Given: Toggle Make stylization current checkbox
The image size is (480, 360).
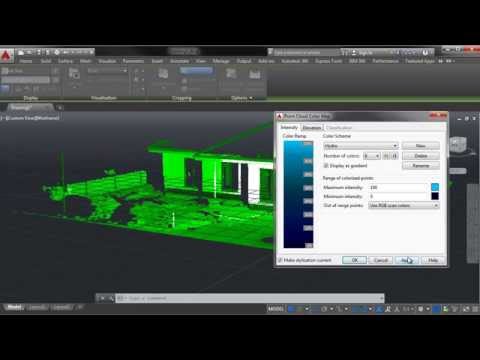Looking at the screenshot, I should click(x=280, y=260).
